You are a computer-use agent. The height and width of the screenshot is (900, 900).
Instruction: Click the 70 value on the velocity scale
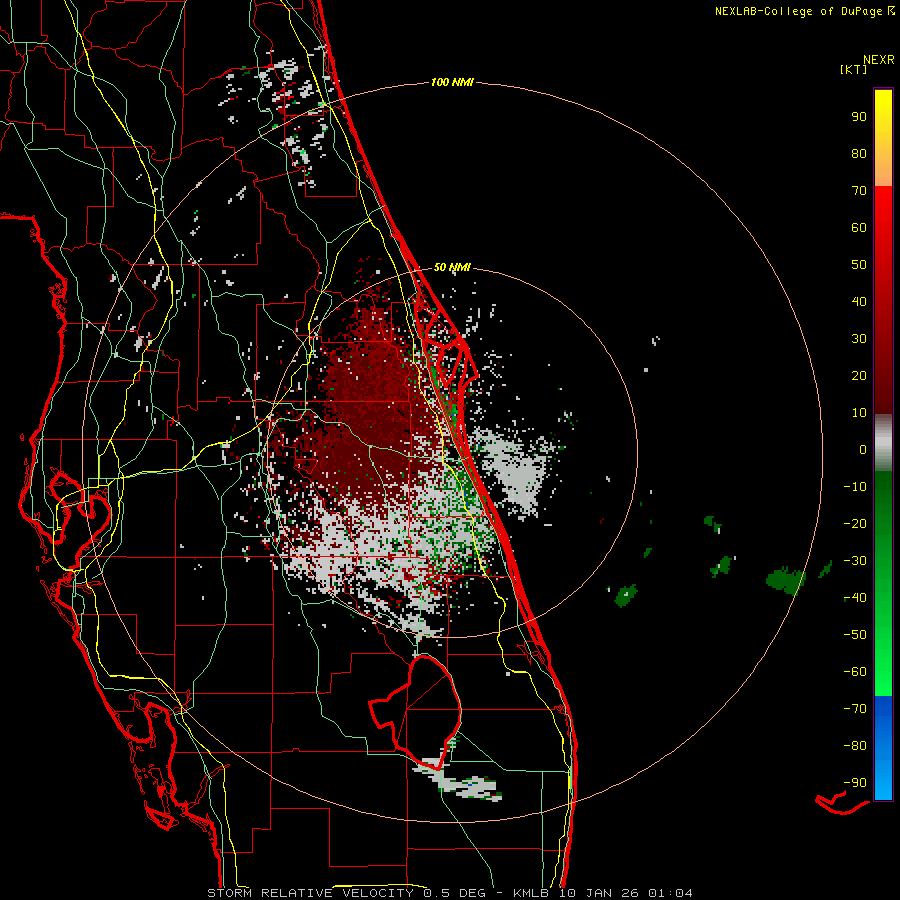(859, 191)
